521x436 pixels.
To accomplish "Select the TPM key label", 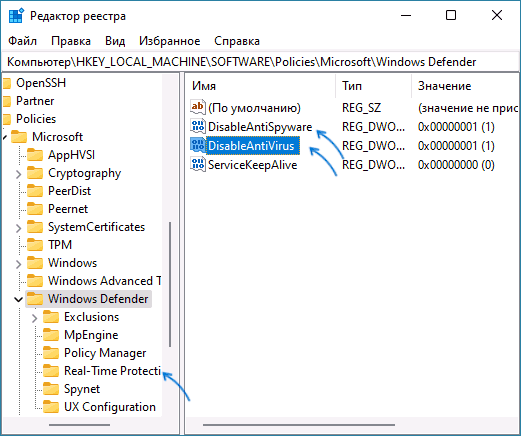I will 60,245.
